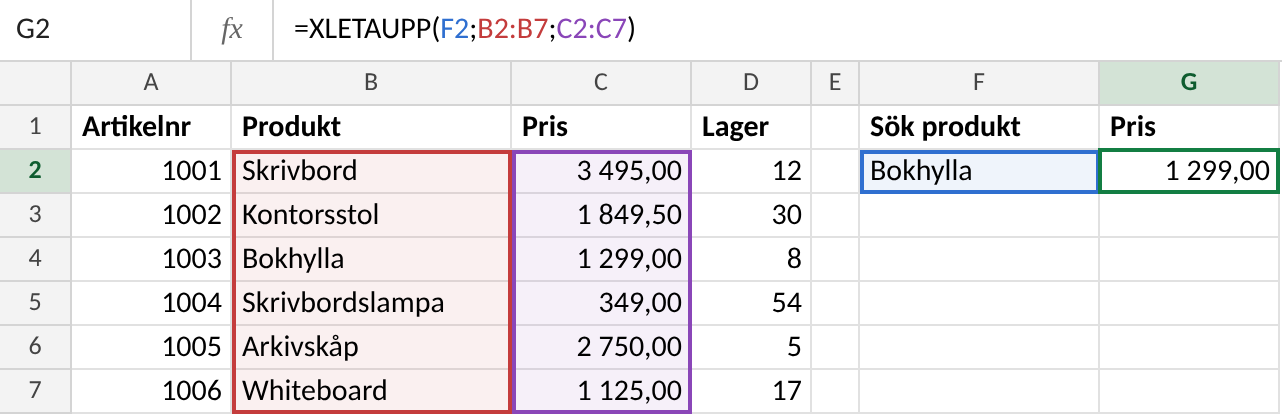Click the Produkt header cell
1282x414 pixels.
371,127
